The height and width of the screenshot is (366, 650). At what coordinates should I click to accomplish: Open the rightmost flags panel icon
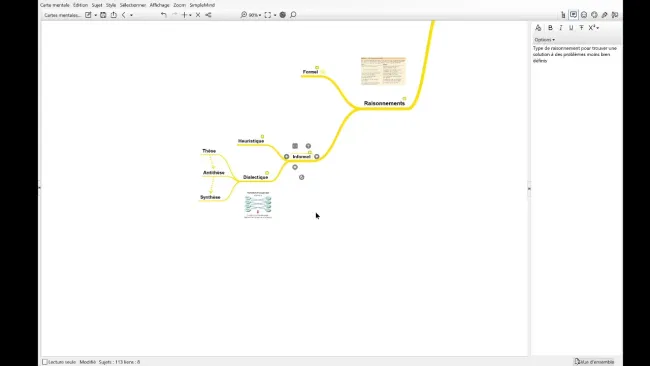615,15
